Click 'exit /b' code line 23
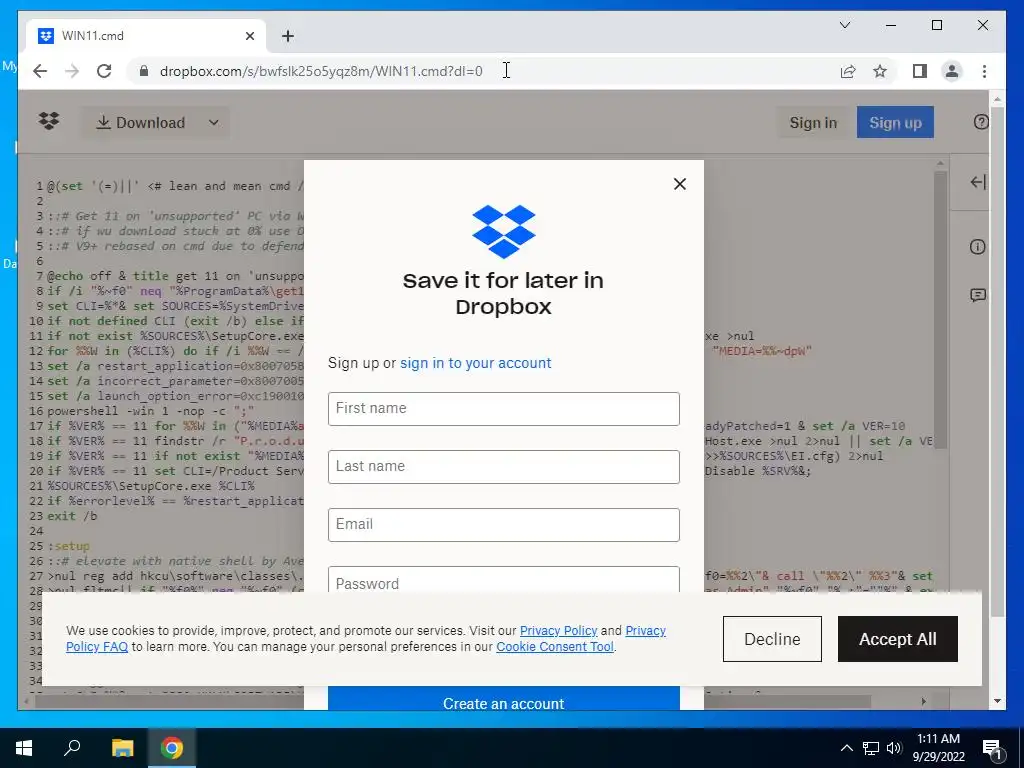The image size is (1024, 768). [x=72, y=516]
